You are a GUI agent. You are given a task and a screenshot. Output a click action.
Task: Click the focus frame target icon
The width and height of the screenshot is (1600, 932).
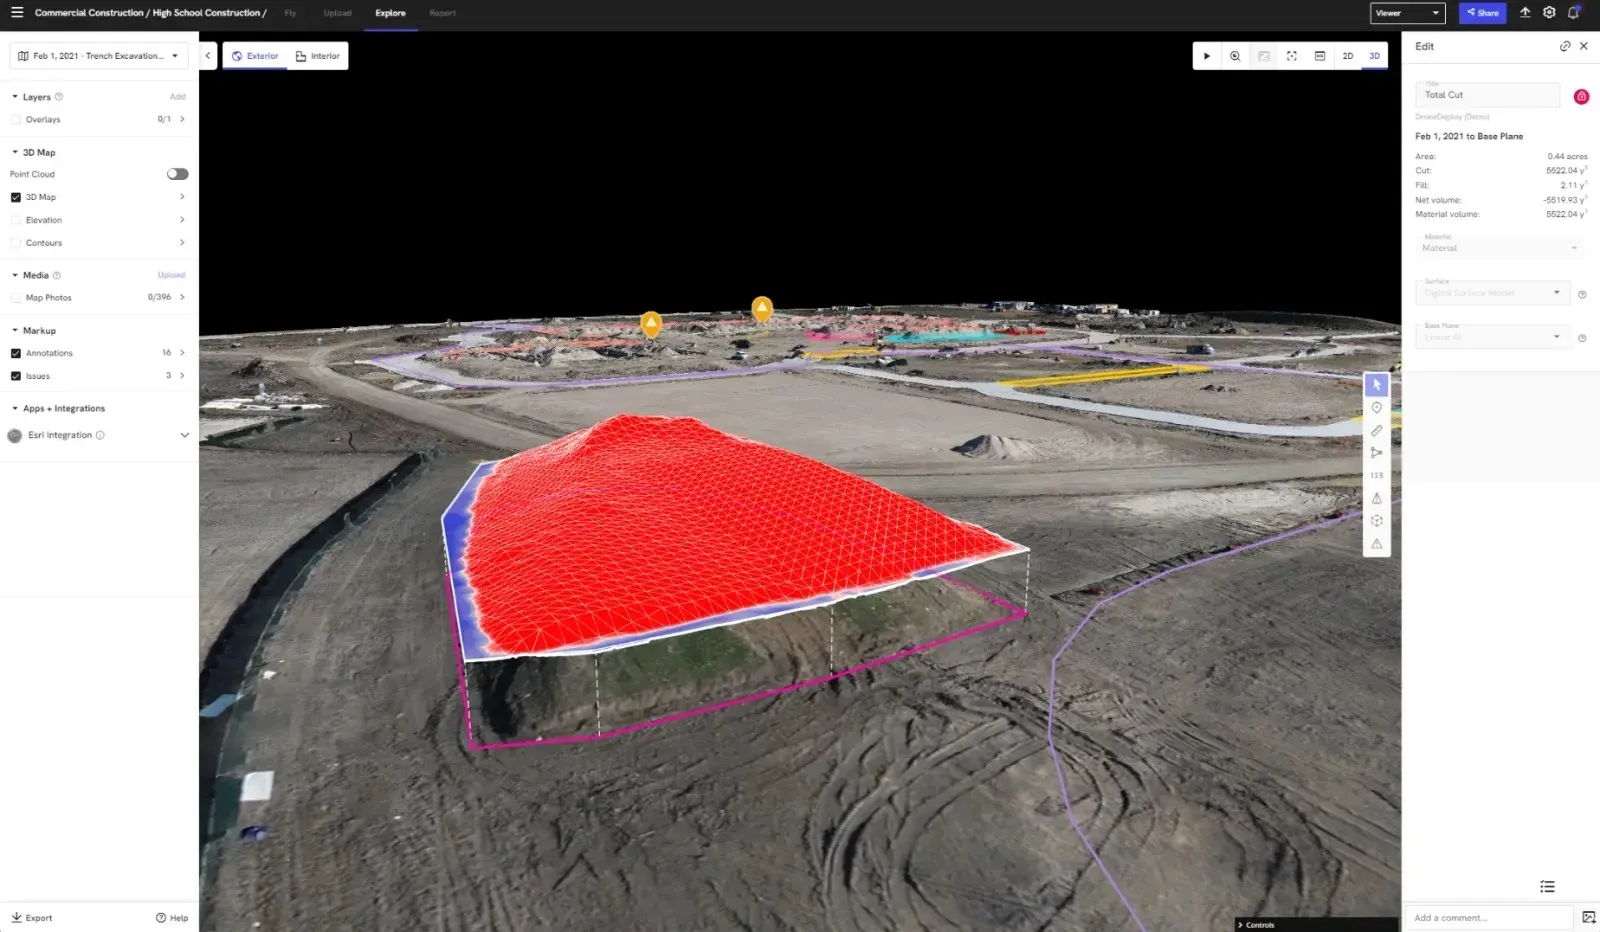coord(1292,56)
